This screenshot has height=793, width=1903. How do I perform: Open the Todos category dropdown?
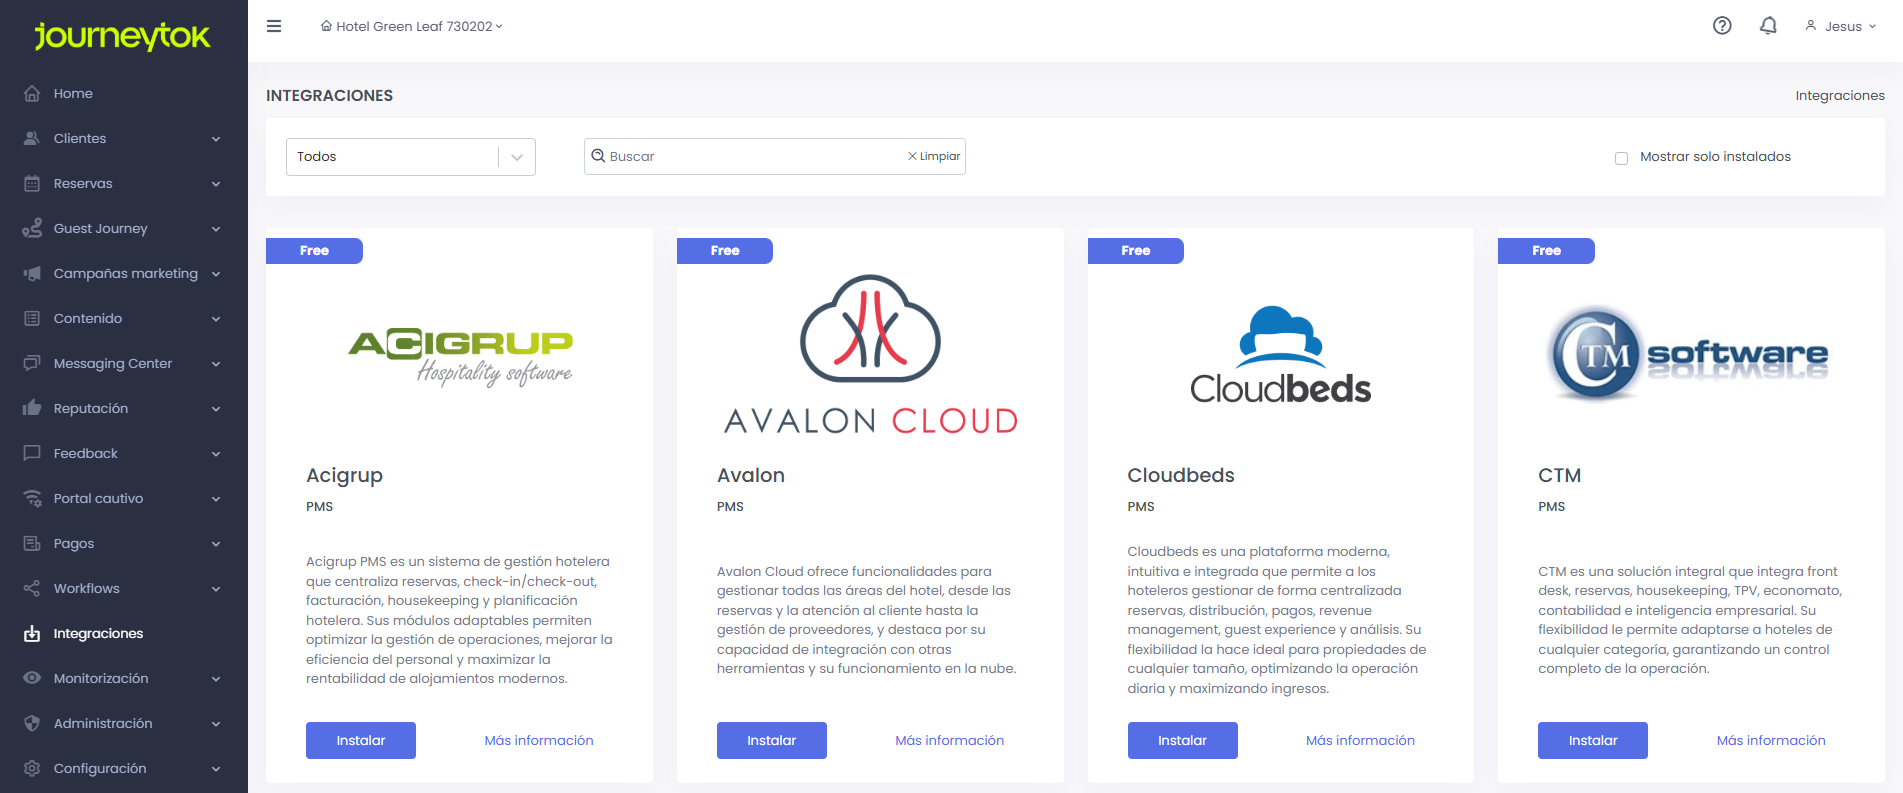[x=410, y=157]
